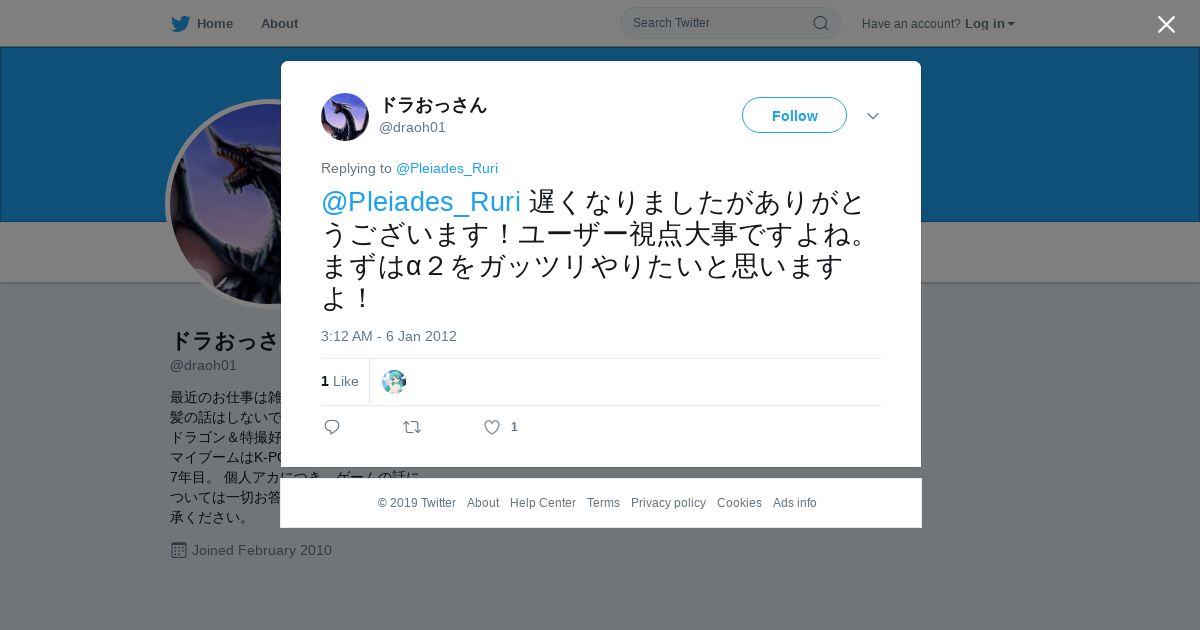
Task: View the 1 Like count
Action: 340,381
